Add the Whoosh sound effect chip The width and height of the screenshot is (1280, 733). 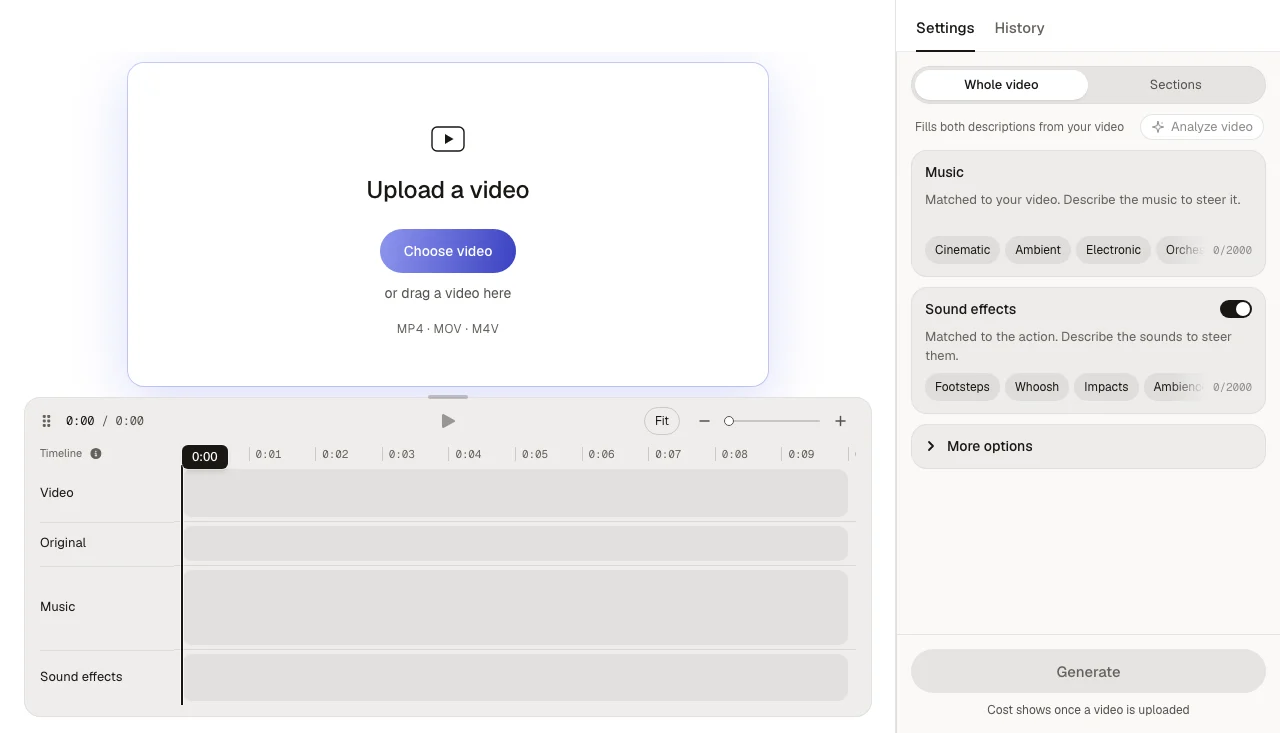(x=1037, y=387)
